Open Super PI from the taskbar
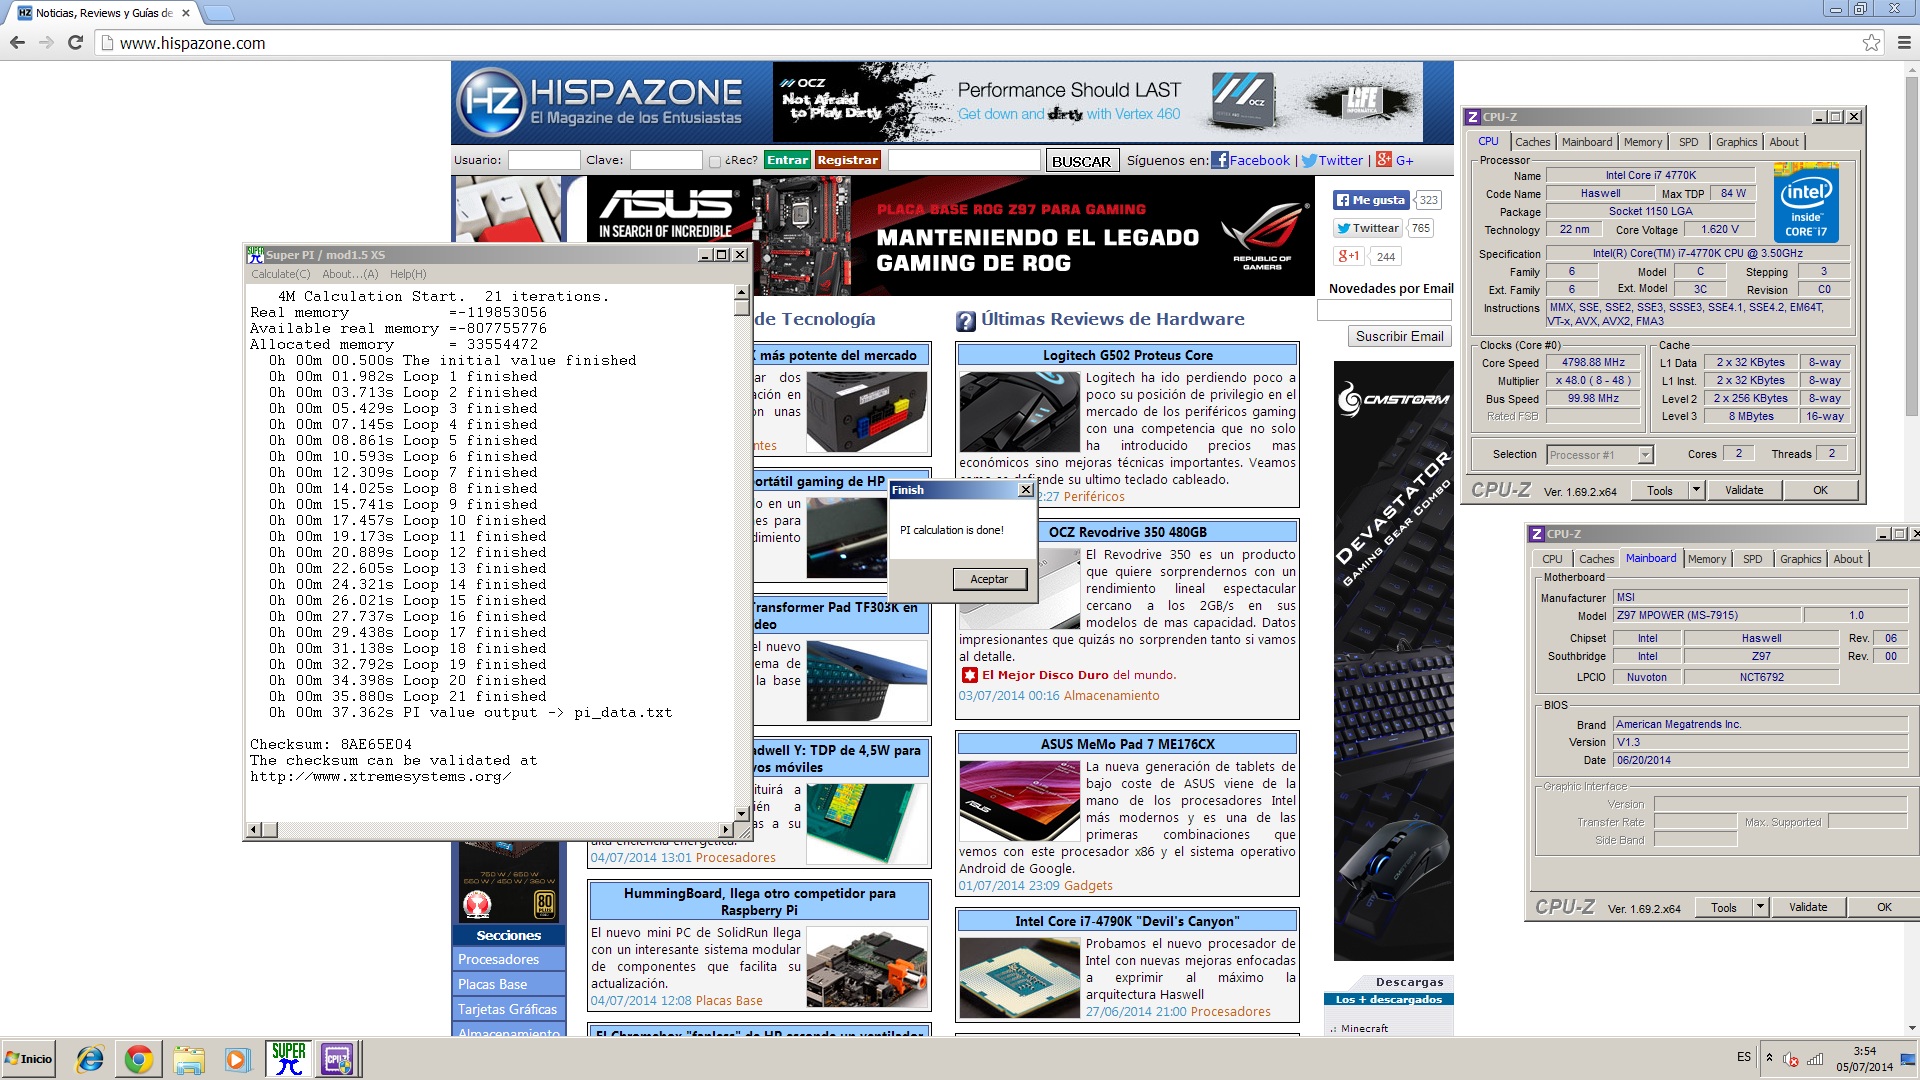The image size is (1920, 1080). pyautogui.click(x=288, y=1058)
